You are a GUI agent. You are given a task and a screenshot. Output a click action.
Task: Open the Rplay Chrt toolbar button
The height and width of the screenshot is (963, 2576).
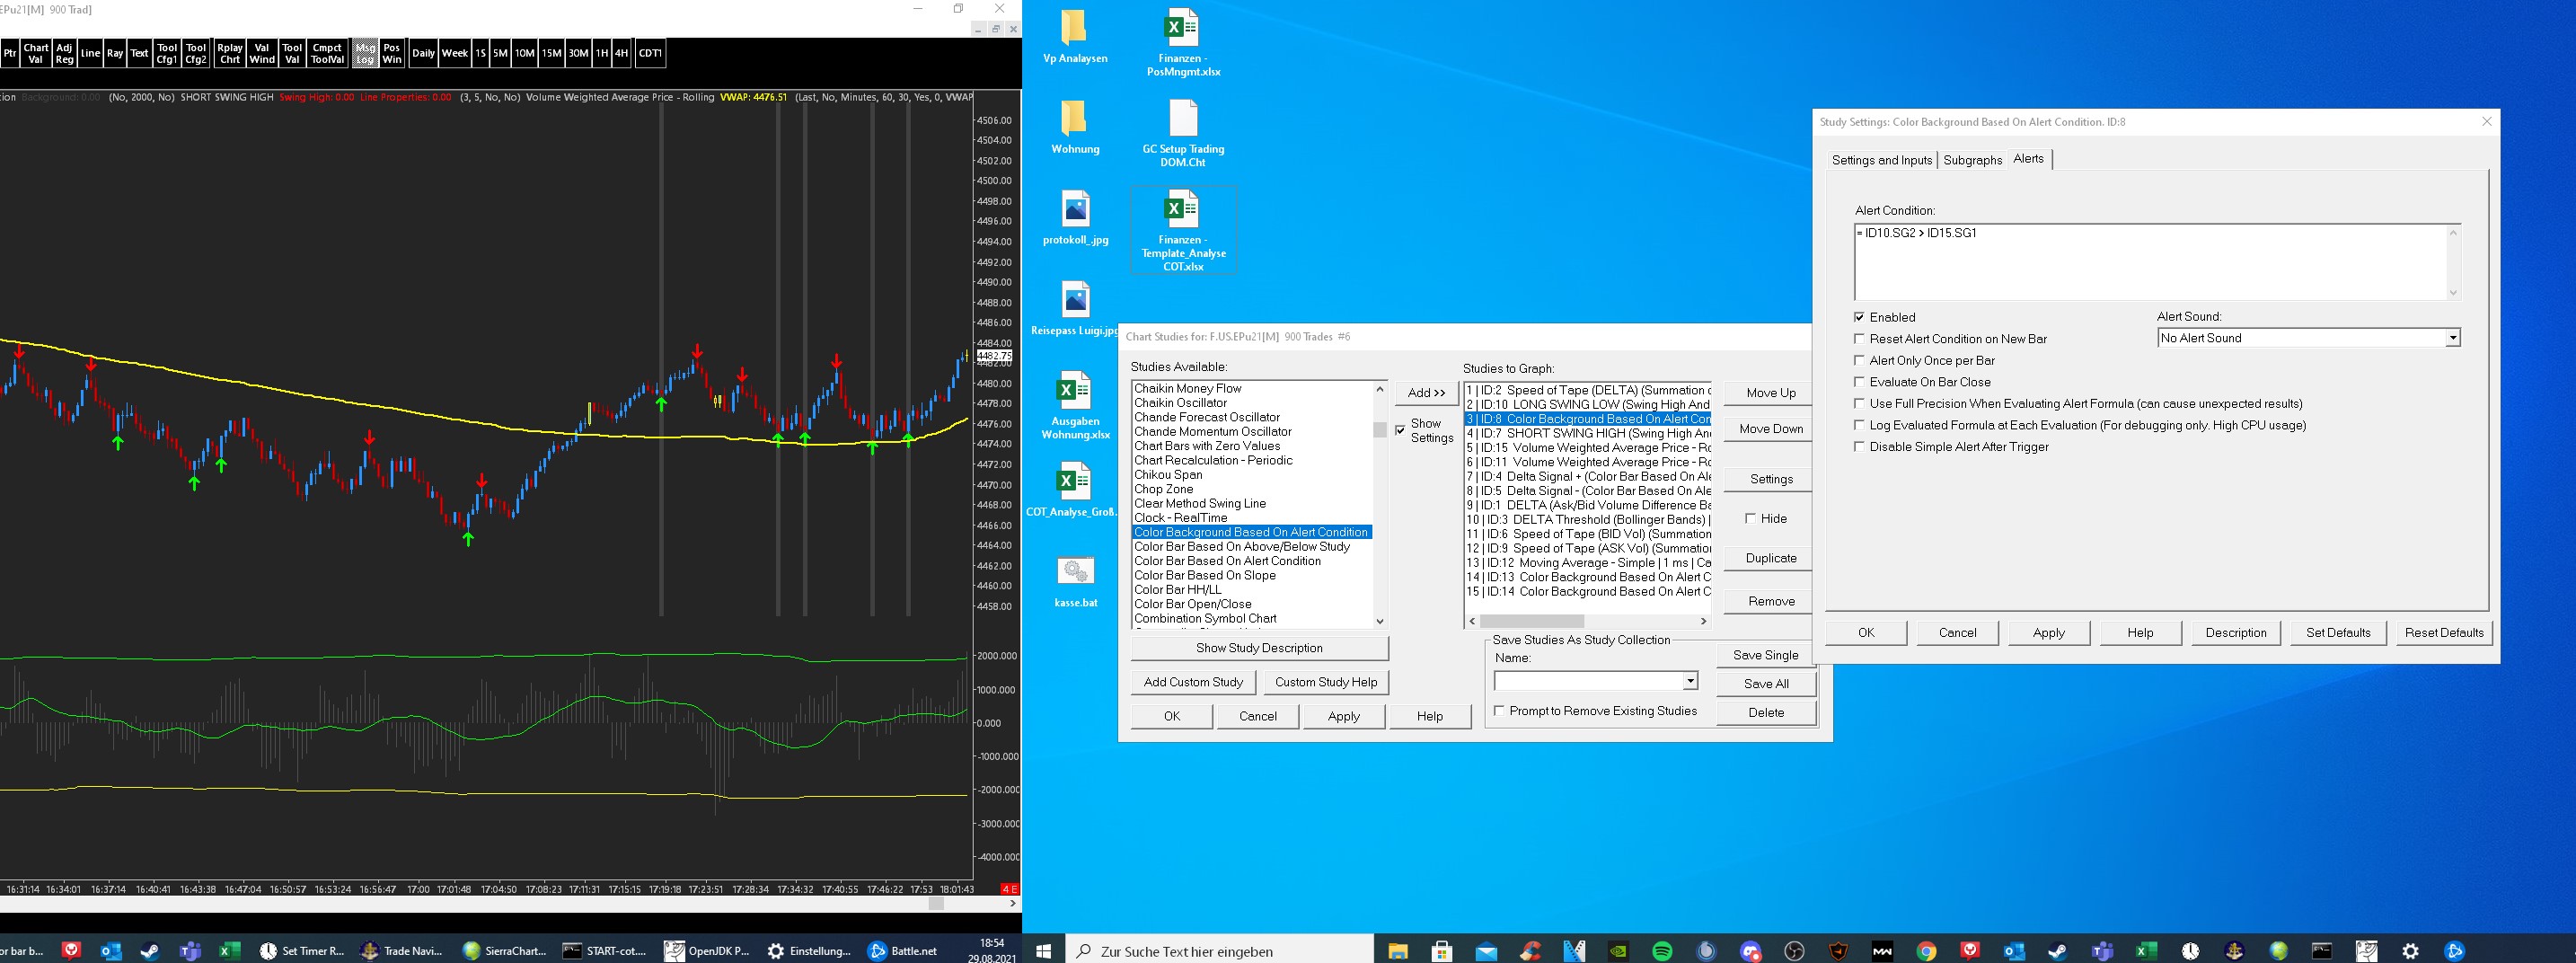(230, 54)
